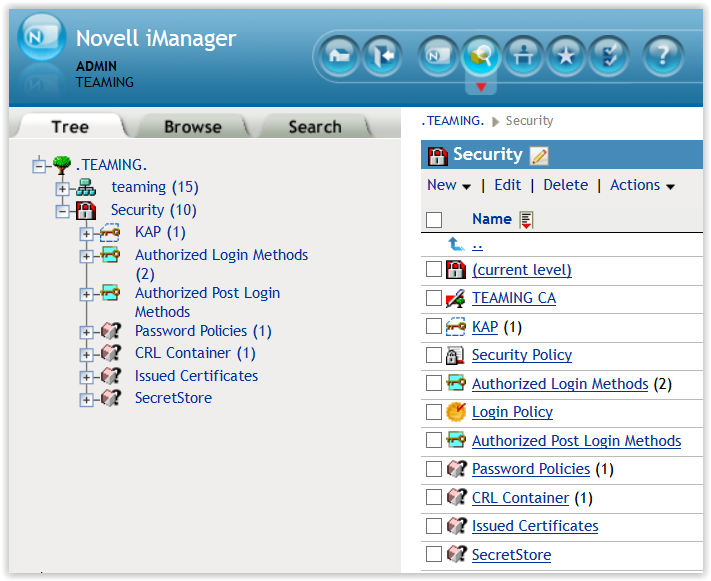Click the sort icon next to Name
This screenshot has width=711, height=581.
526,220
